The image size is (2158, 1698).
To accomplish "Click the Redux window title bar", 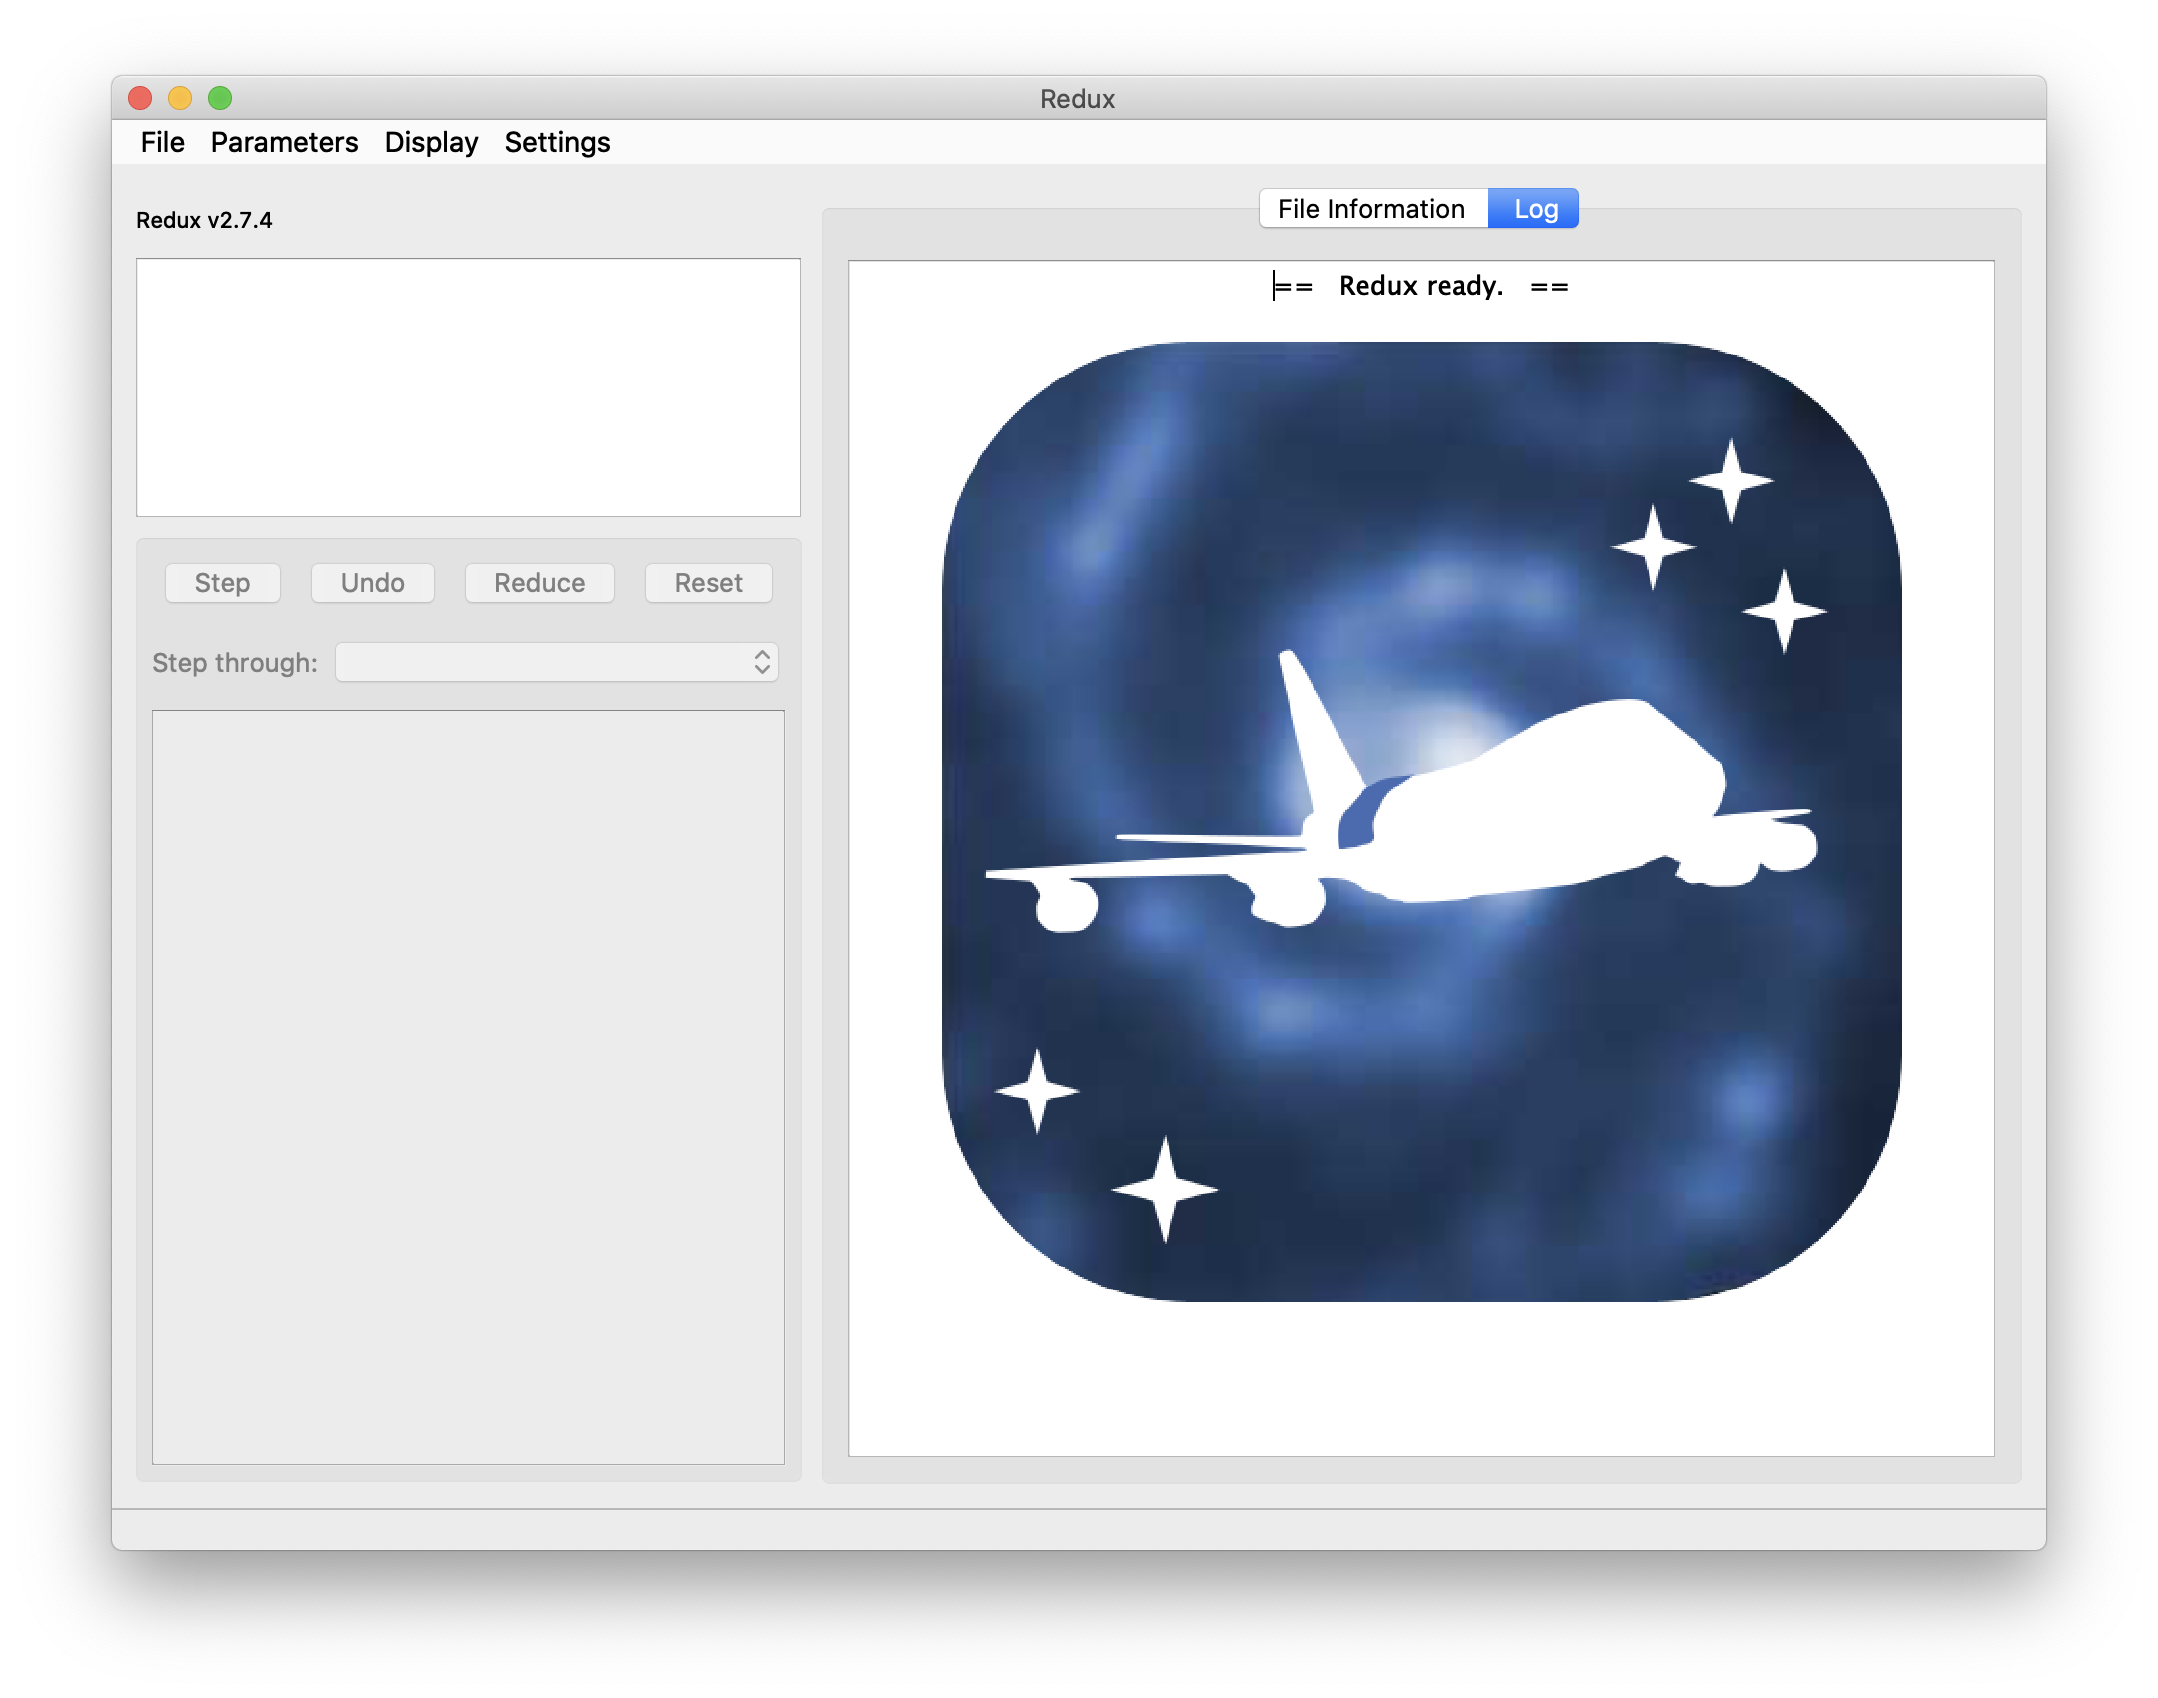I will [x=1078, y=98].
